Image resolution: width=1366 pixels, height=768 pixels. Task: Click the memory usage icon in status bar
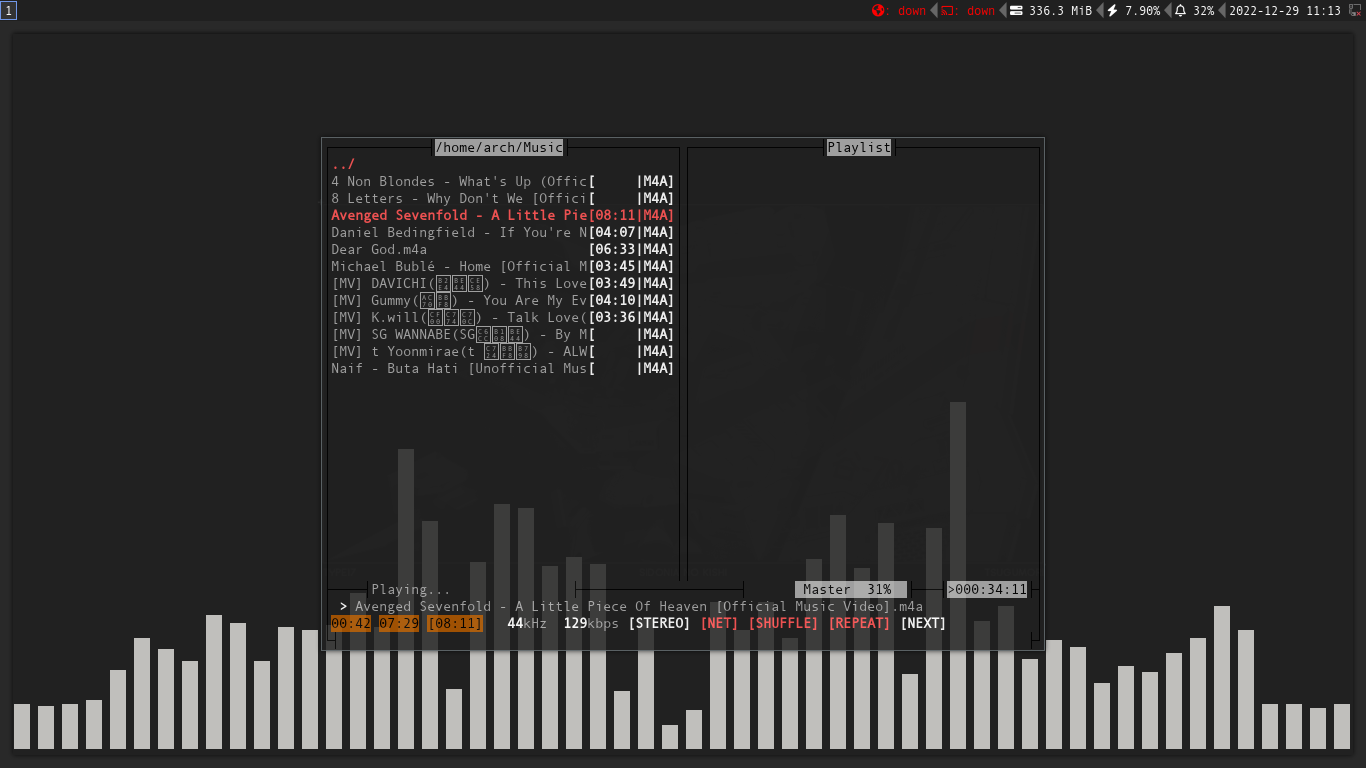coord(1015,11)
